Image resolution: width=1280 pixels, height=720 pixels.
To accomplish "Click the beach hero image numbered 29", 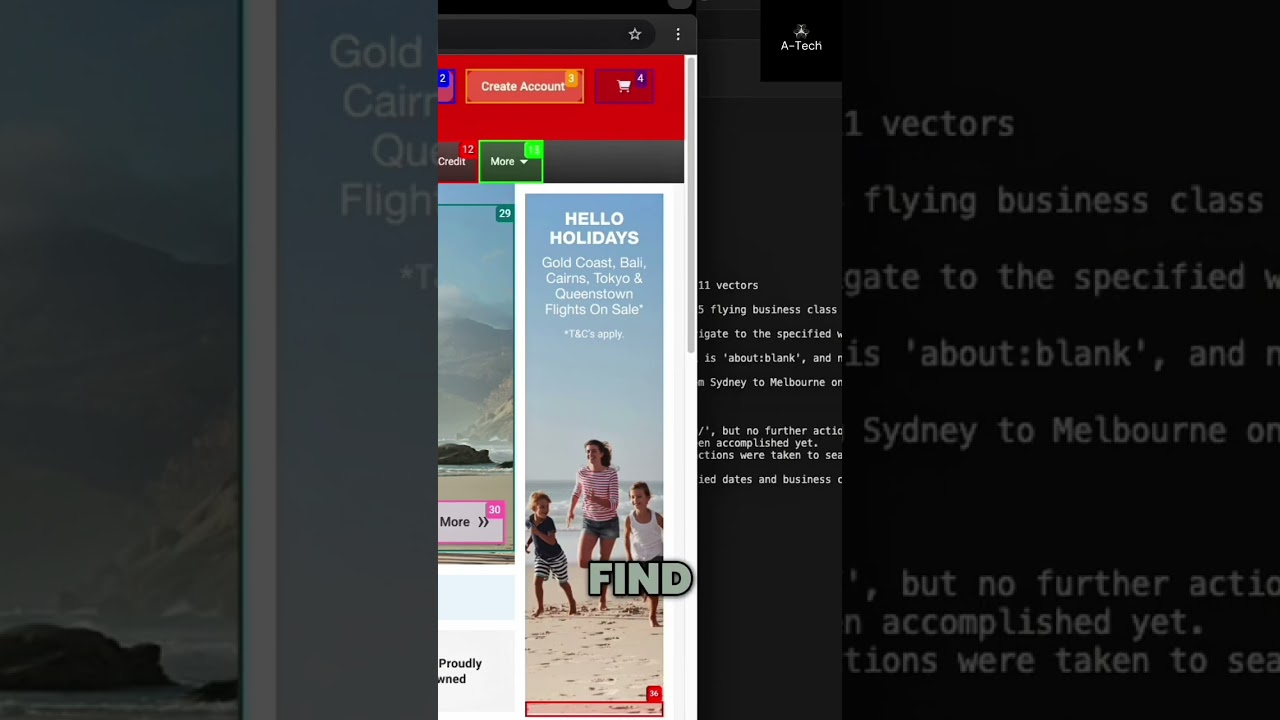I will (476, 378).
